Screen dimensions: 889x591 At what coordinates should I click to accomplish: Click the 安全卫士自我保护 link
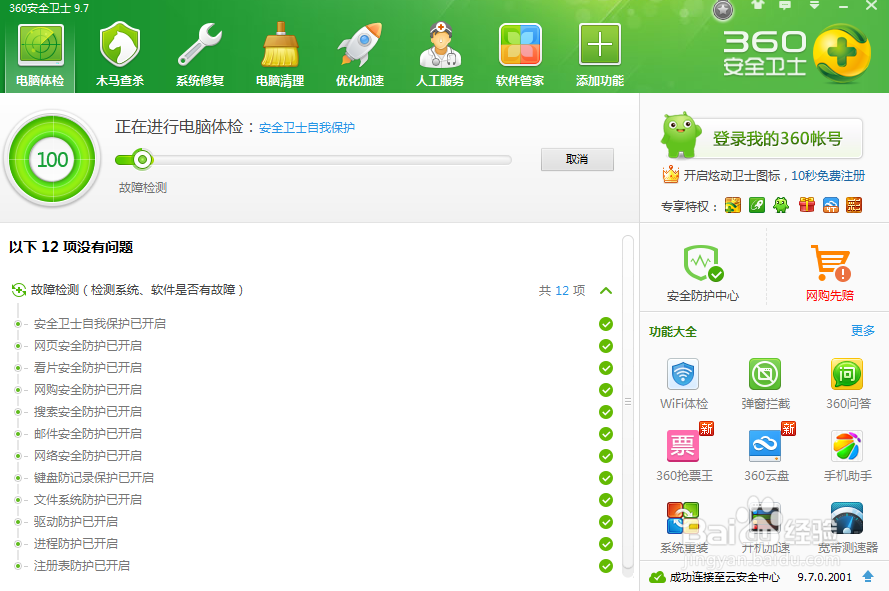(307, 128)
